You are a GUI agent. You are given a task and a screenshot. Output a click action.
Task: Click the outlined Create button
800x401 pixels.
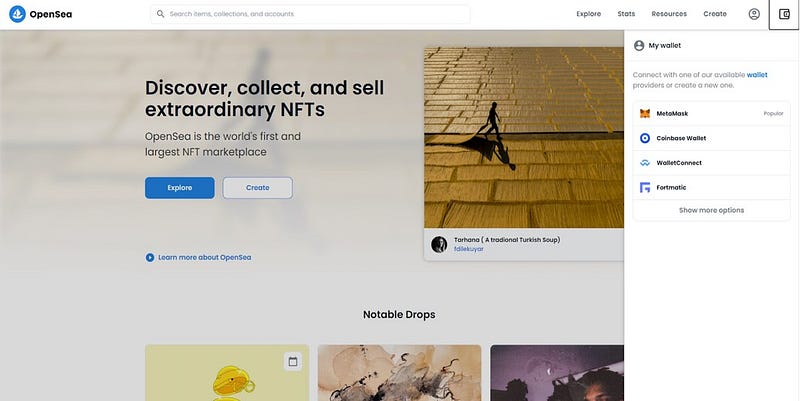pos(258,188)
